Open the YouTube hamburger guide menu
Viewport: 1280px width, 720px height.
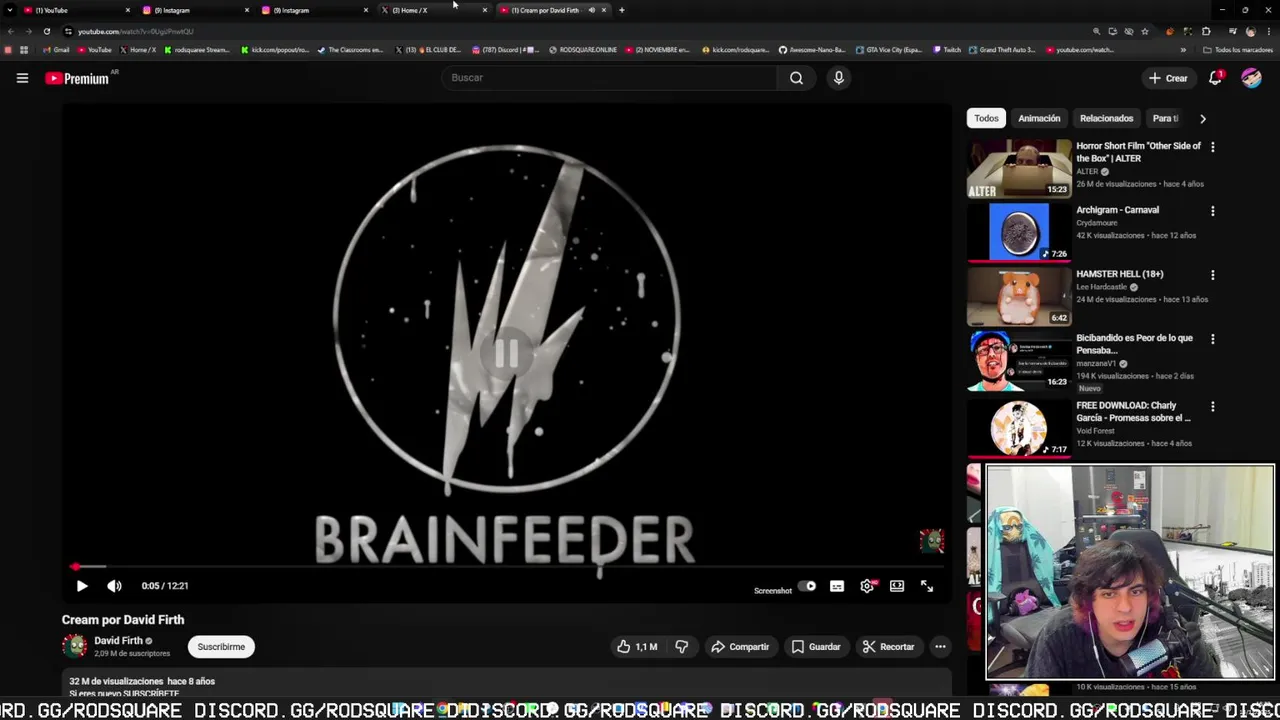[22, 78]
